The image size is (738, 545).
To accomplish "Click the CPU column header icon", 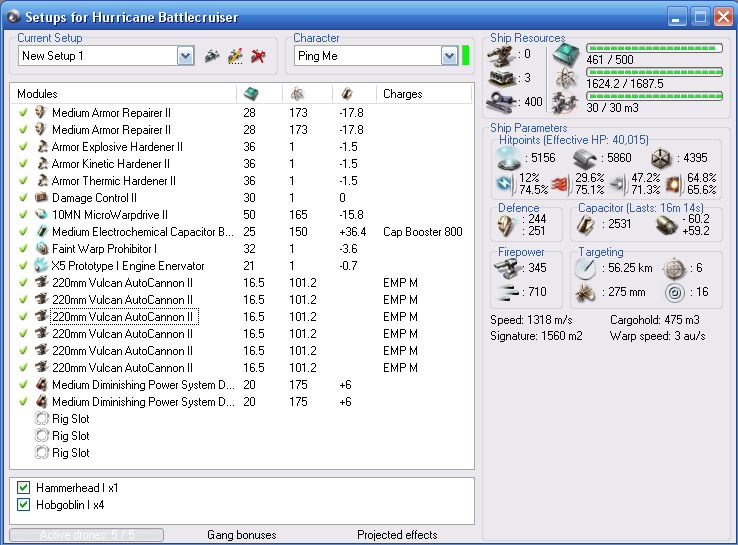I will click(x=250, y=94).
